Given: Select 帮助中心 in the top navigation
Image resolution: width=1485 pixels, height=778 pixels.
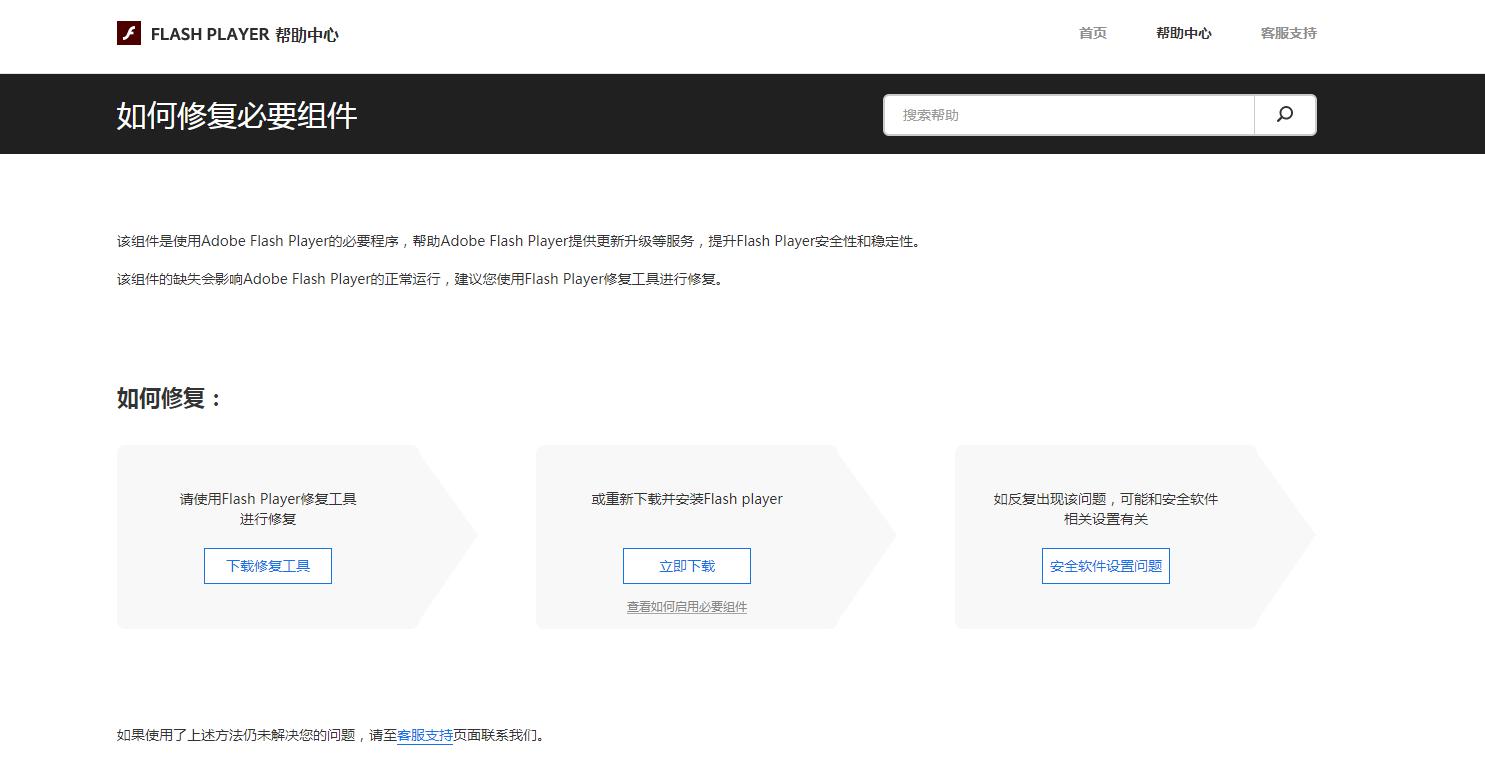Looking at the screenshot, I should pos(1183,33).
